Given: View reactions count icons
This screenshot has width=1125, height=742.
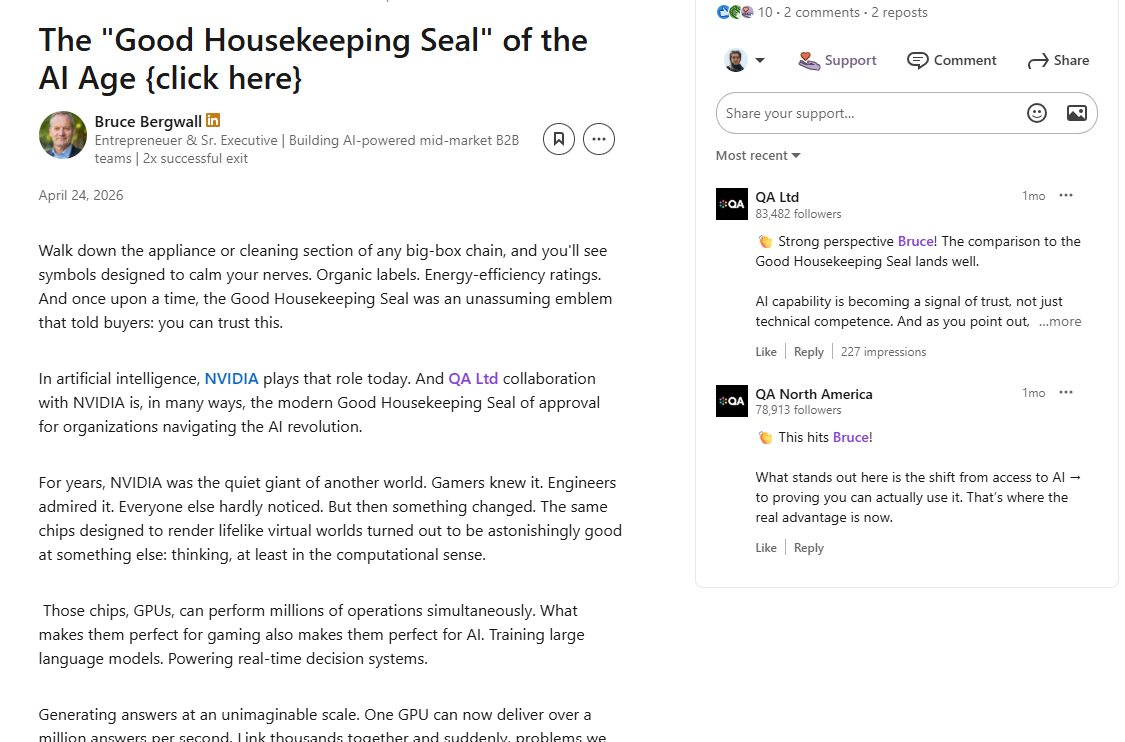Looking at the screenshot, I should pos(735,12).
